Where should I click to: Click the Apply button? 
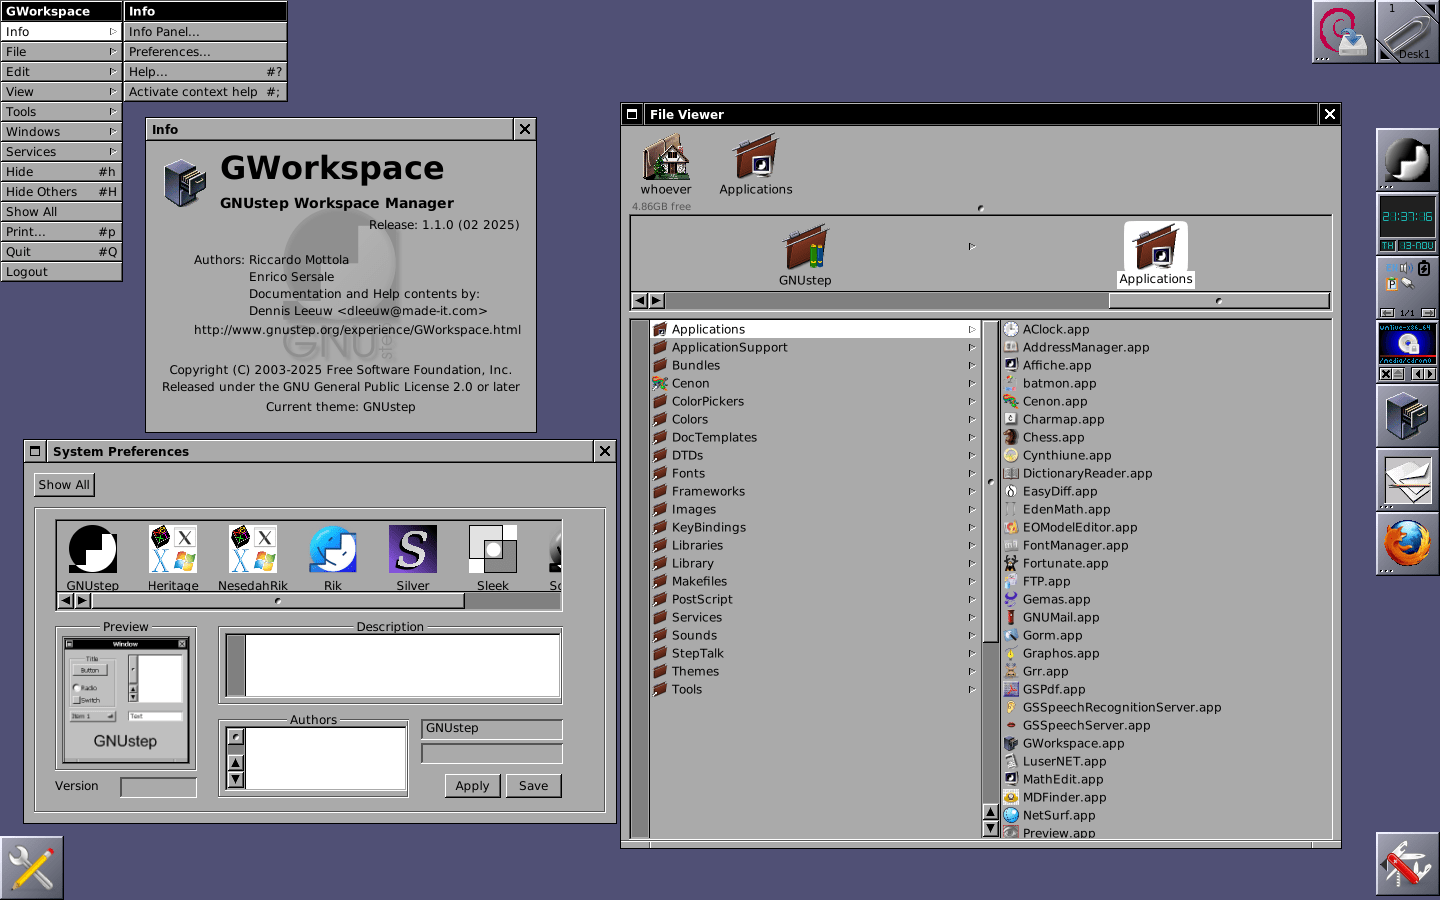472,786
